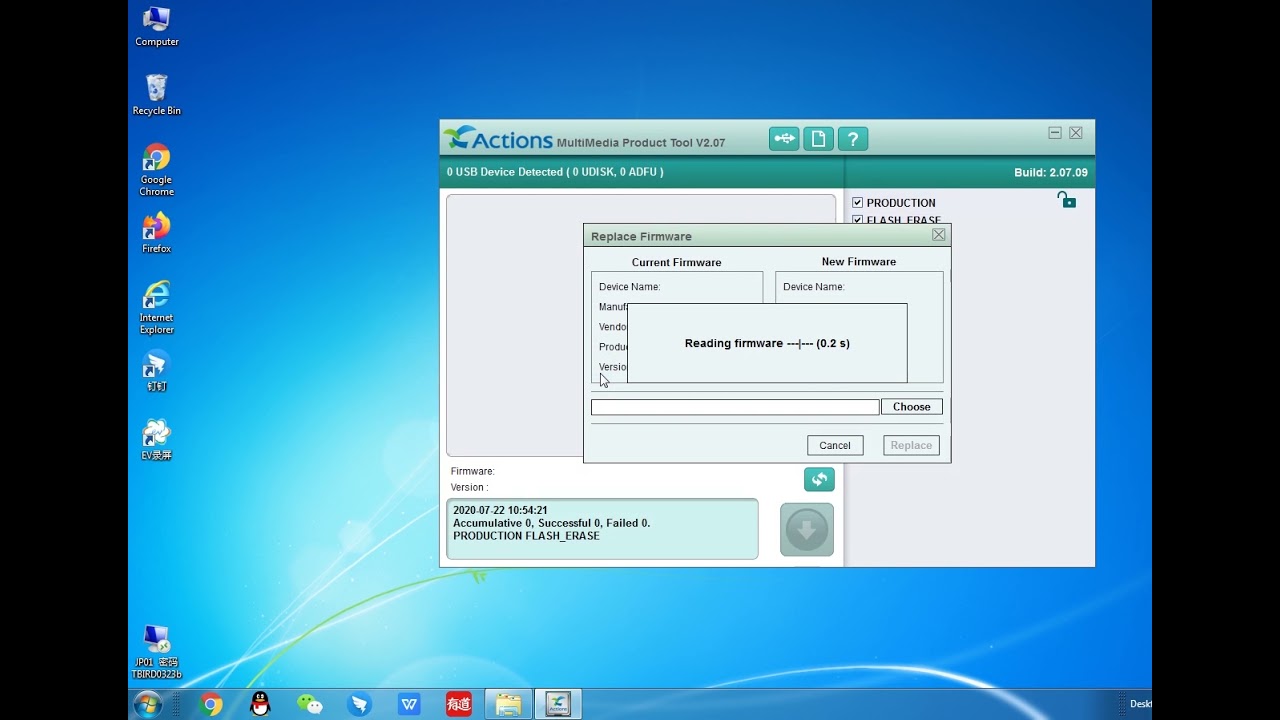Image resolution: width=1280 pixels, height=720 pixels.
Task: Open the JP01 密码 desktop shortcut
Action: [157, 652]
